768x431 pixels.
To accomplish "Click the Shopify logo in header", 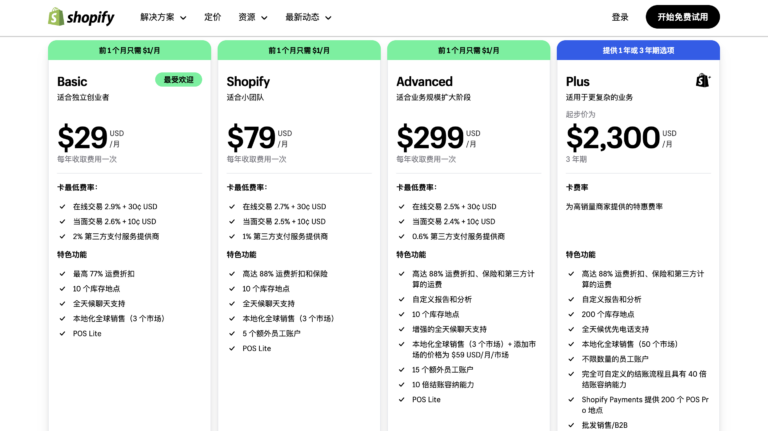I will click(81, 17).
